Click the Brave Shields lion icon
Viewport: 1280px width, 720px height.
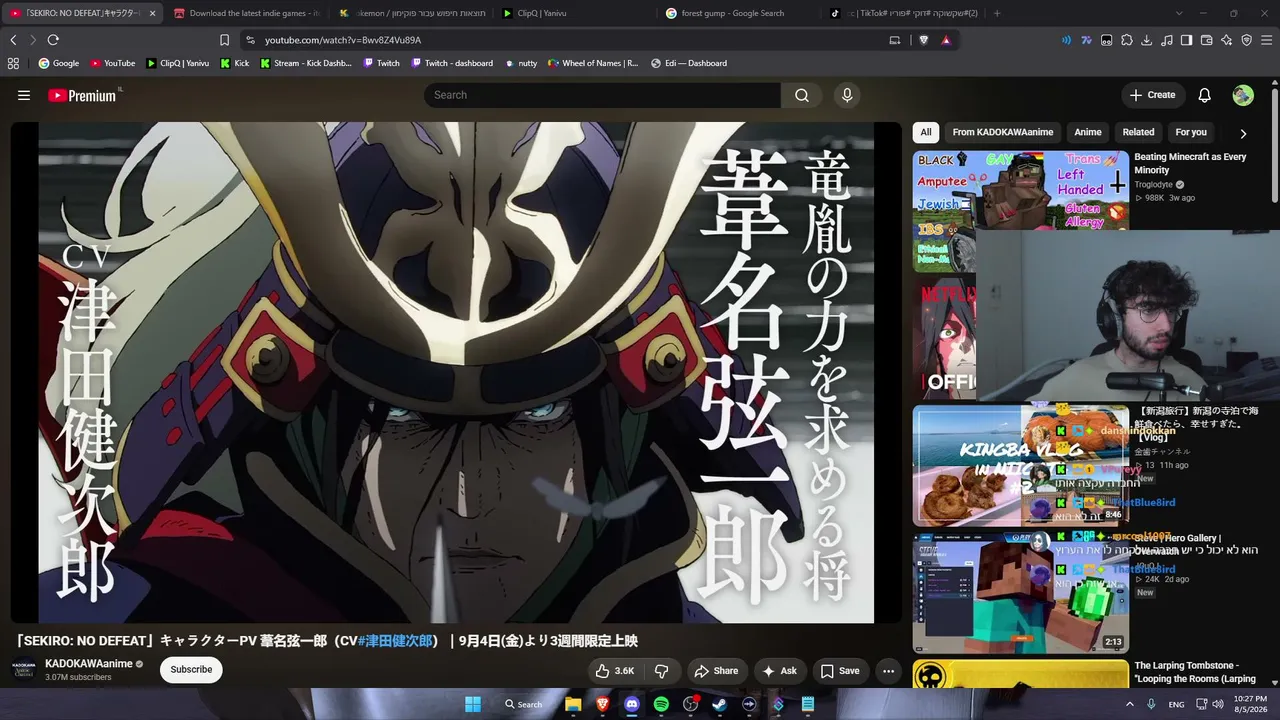point(923,40)
